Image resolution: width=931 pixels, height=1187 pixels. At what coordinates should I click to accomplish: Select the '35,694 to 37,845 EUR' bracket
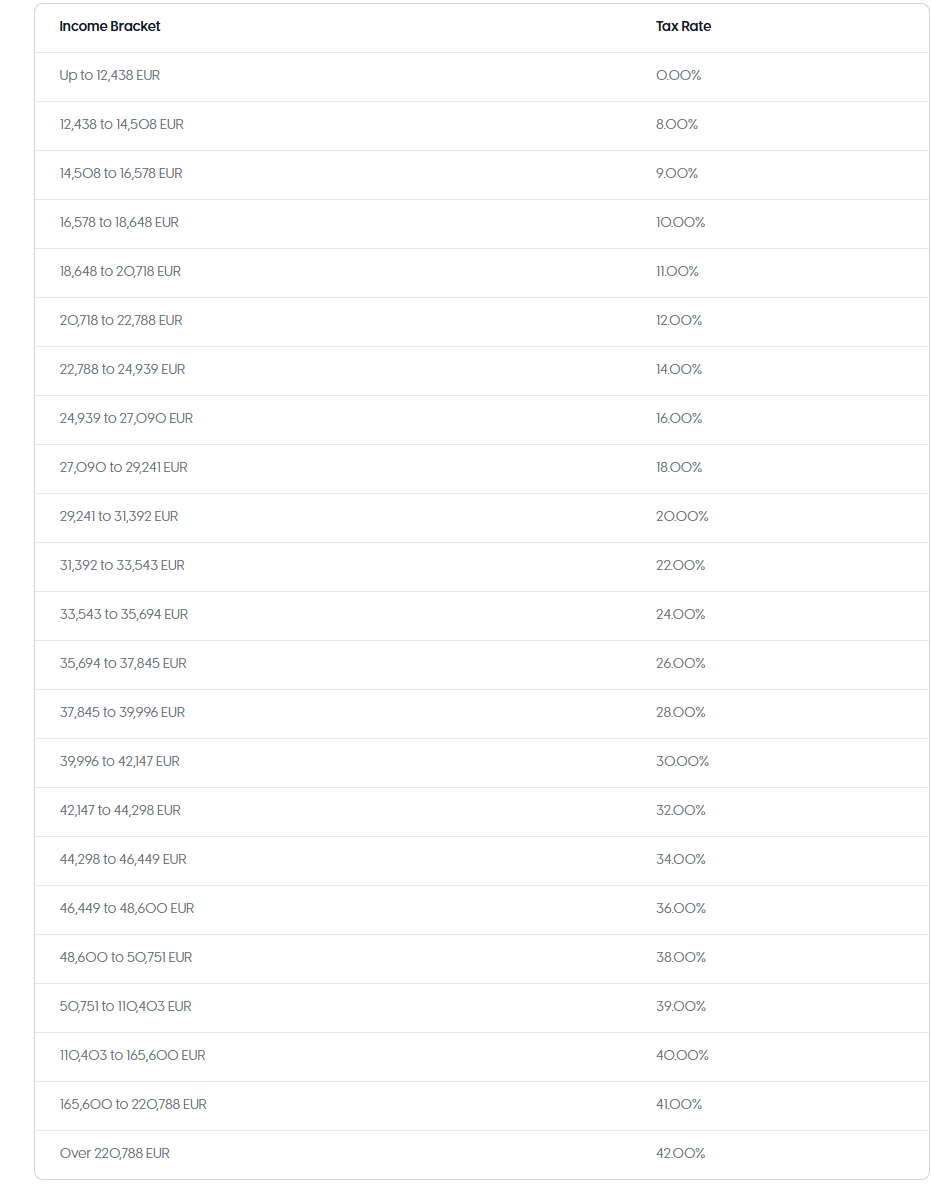(x=123, y=663)
